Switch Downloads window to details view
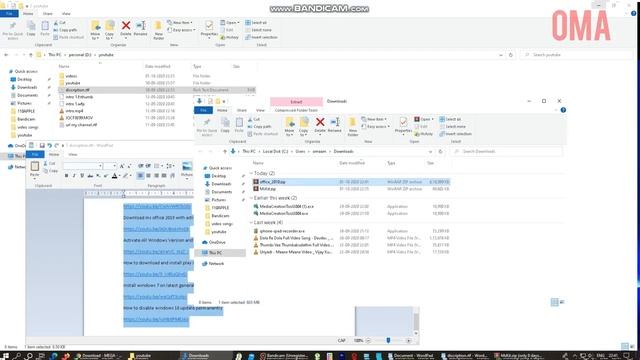The image size is (640, 360). [x=554, y=302]
